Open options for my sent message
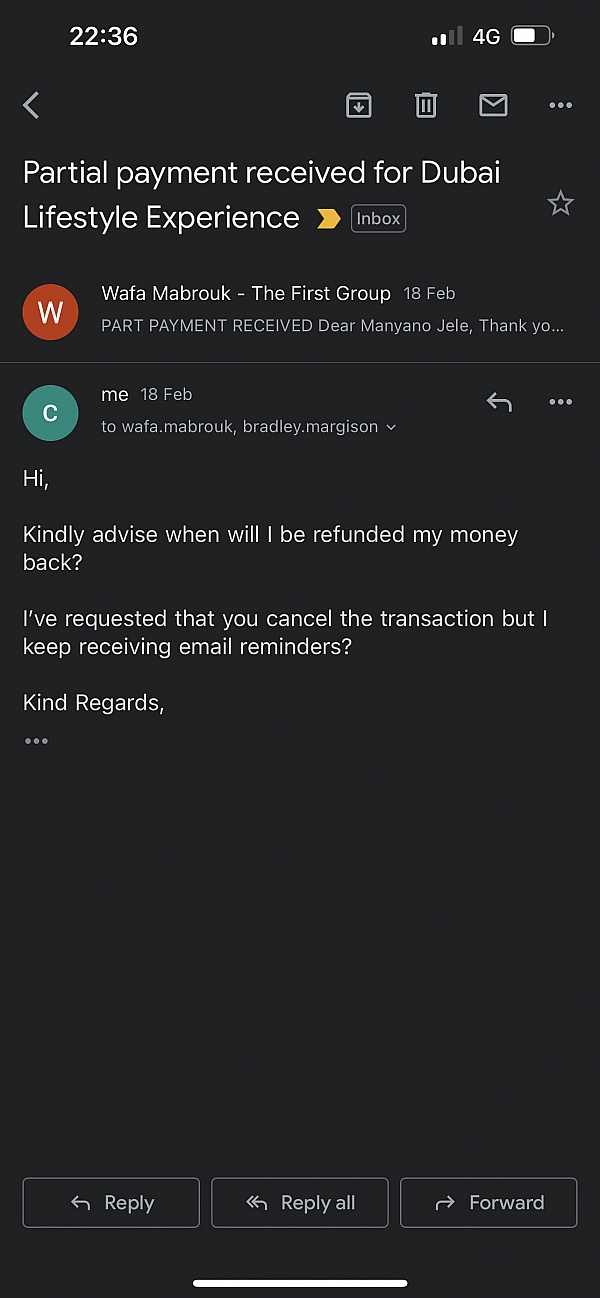 point(560,402)
